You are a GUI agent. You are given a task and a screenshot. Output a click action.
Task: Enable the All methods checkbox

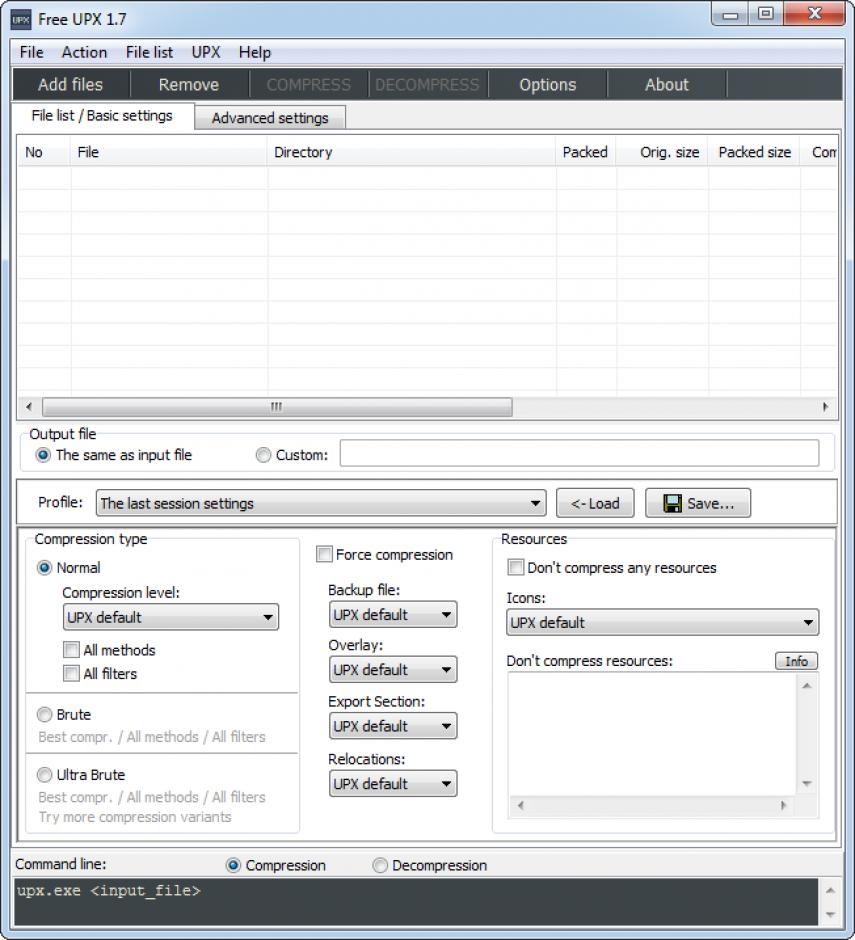tap(109, 650)
